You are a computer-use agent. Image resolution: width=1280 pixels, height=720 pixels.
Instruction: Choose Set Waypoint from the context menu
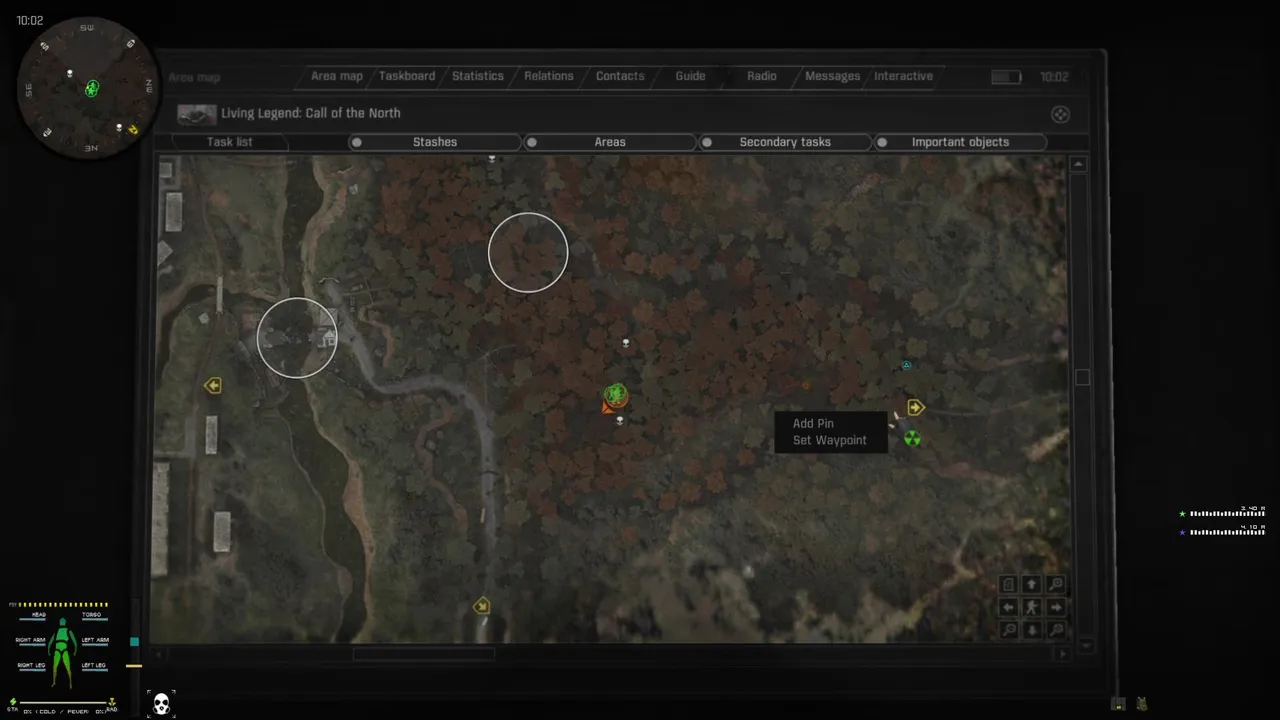(x=830, y=440)
